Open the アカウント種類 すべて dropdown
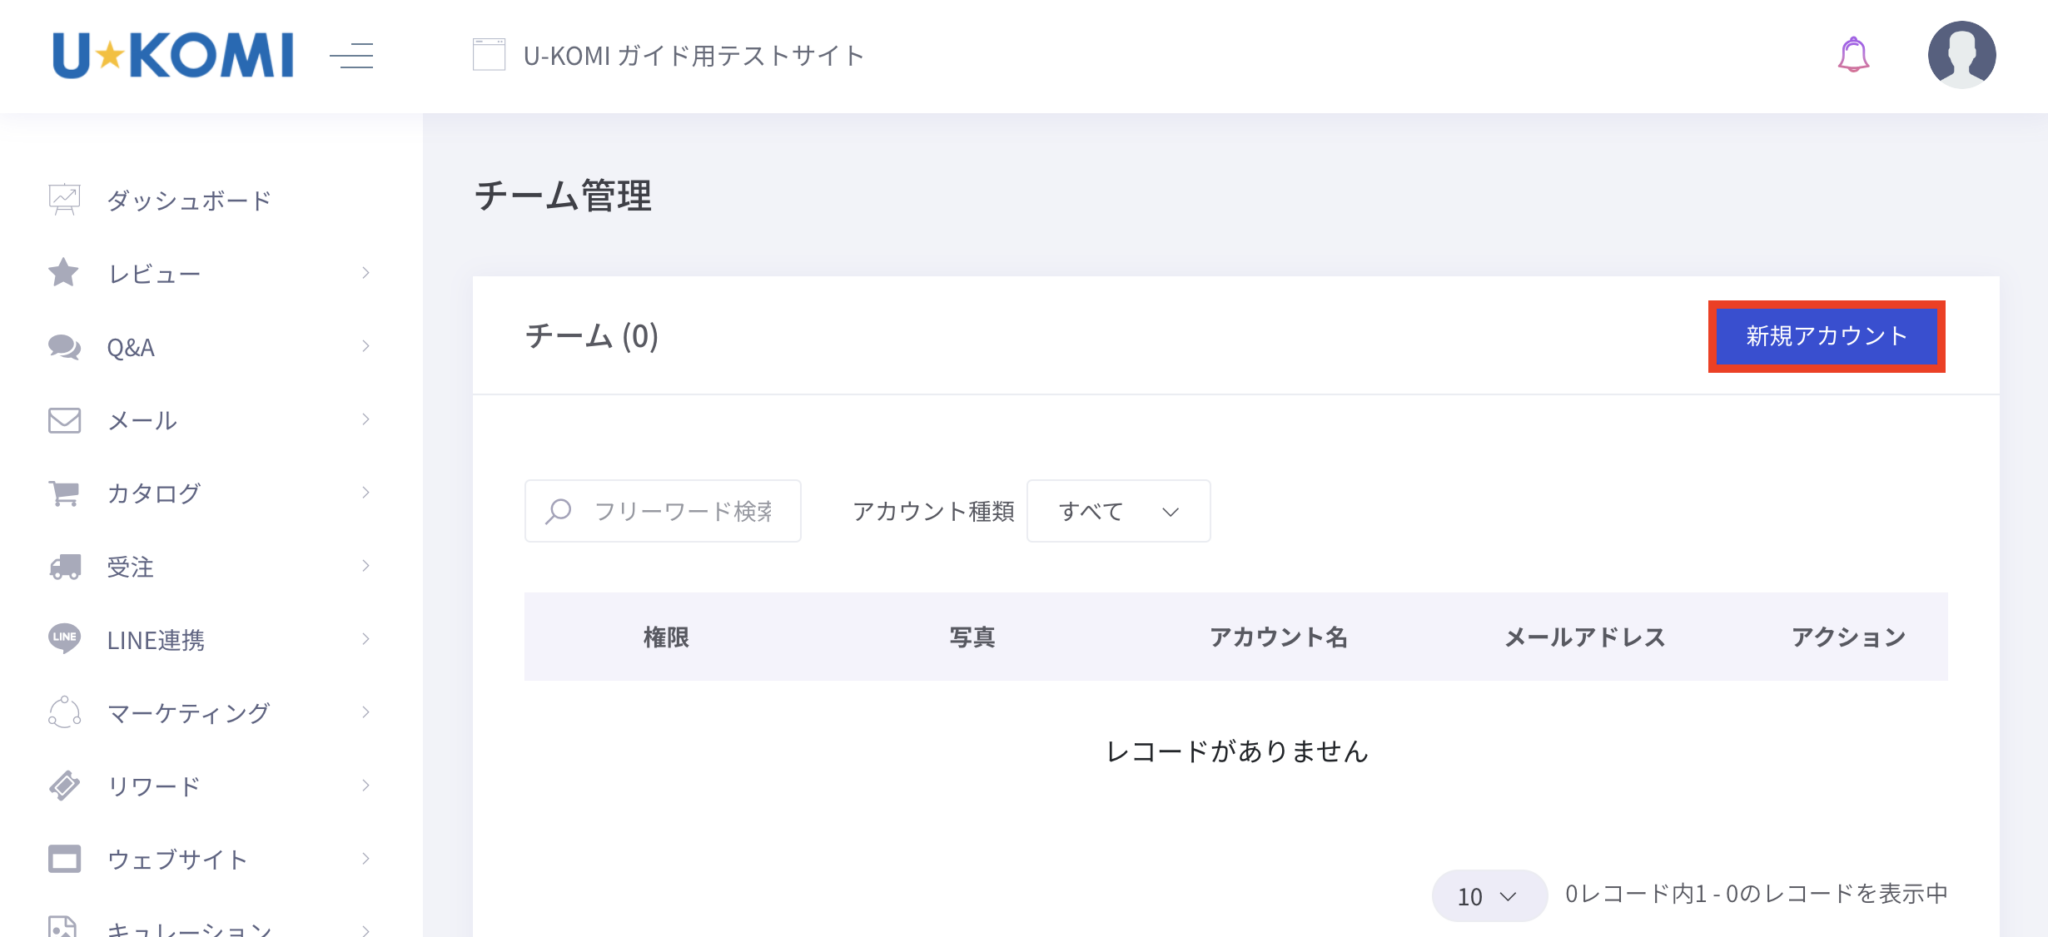This screenshot has height=937, width=2048. [x=1118, y=511]
